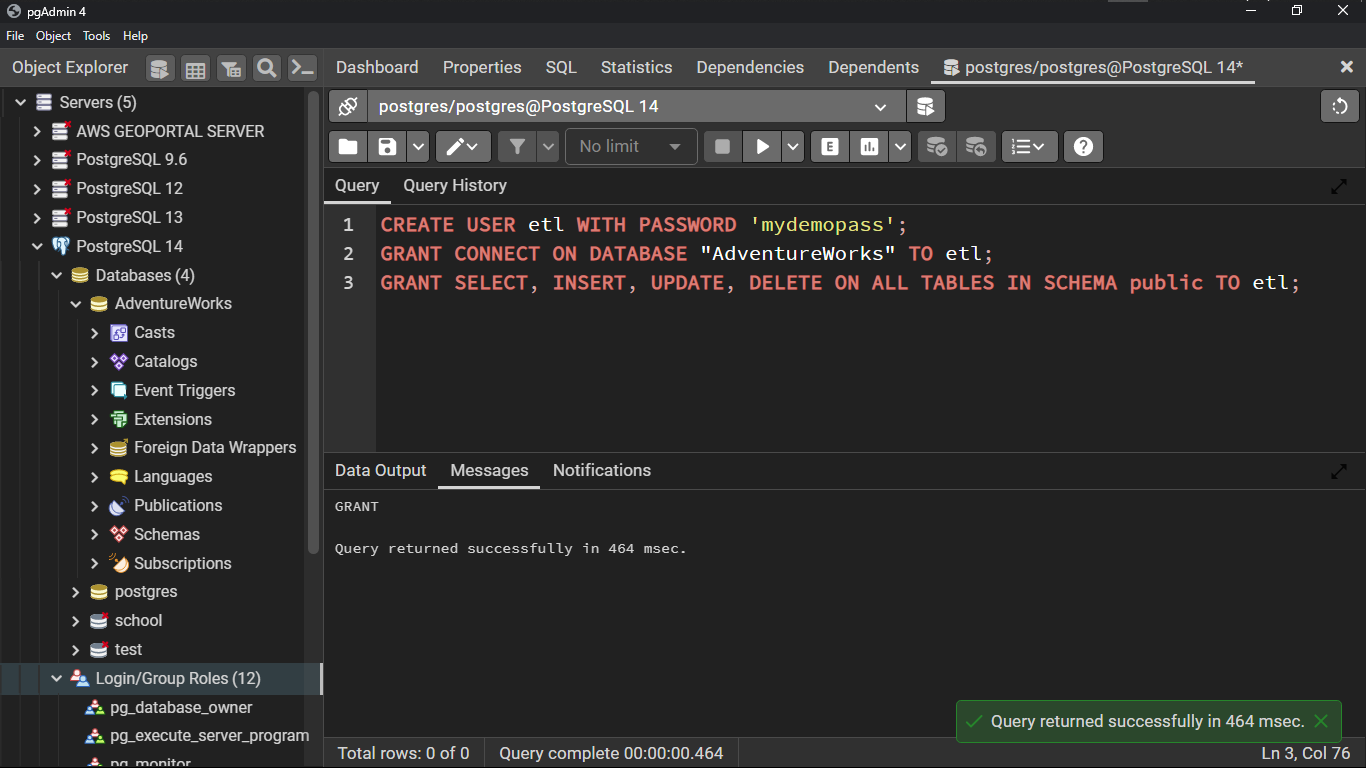Close the query tool tab panel
1366x768 pixels.
[x=1346, y=67]
